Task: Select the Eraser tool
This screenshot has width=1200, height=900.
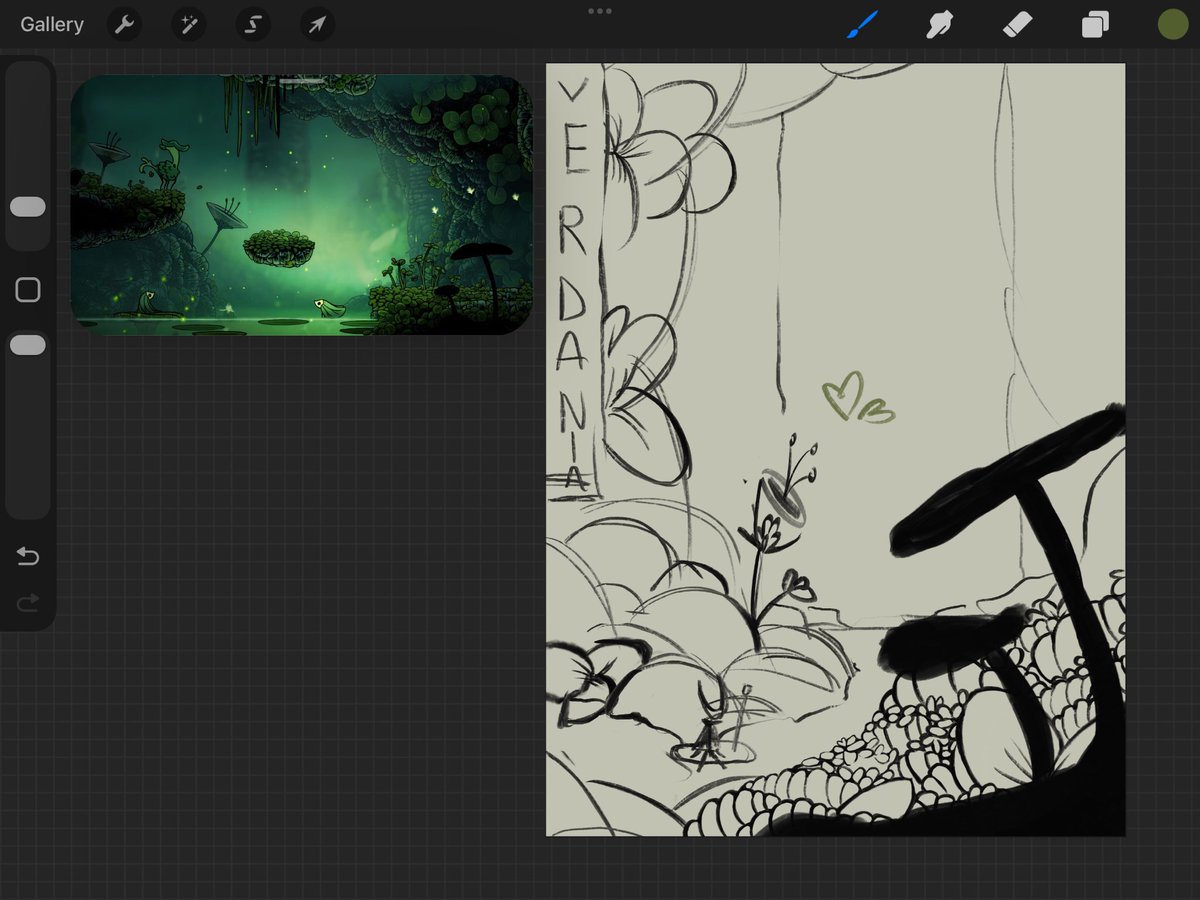Action: pyautogui.click(x=1017, y=24)
